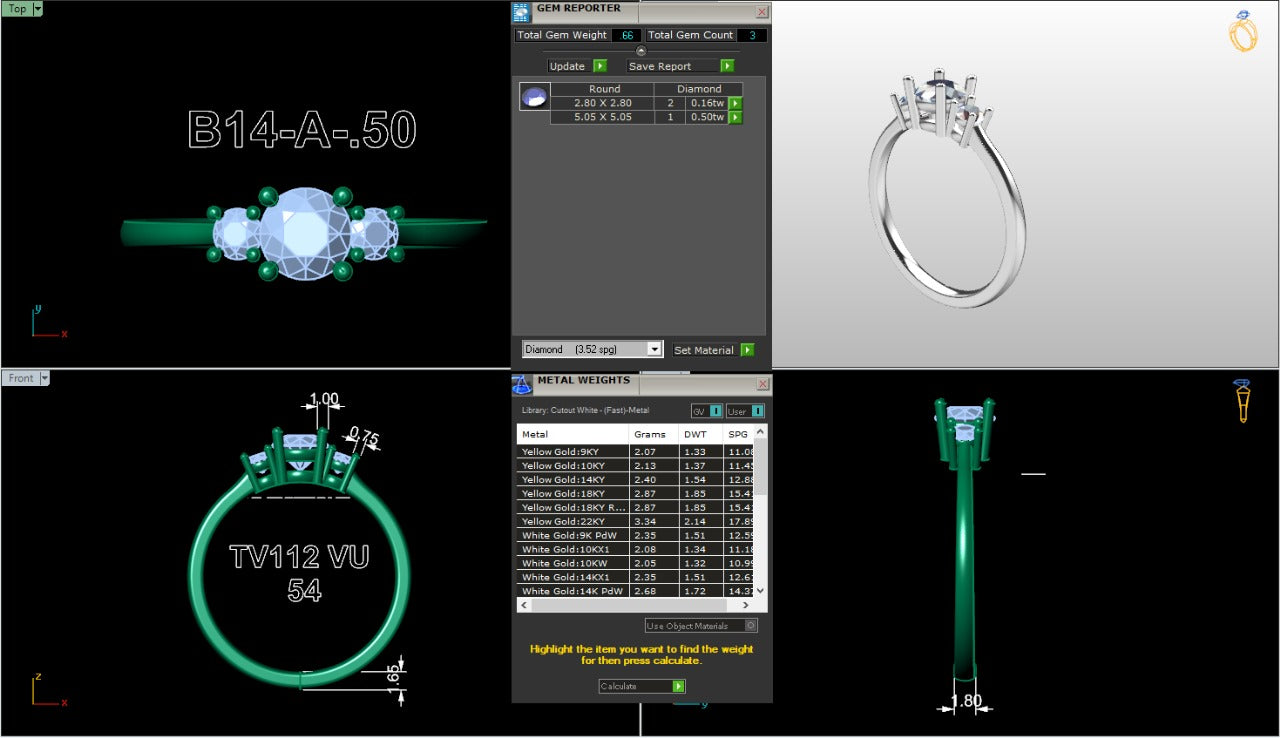Collapse Gem Reporter header with round chevron
Image resolution: width=1280 pixels, height=738 pixels.
[x=641, y=51]
